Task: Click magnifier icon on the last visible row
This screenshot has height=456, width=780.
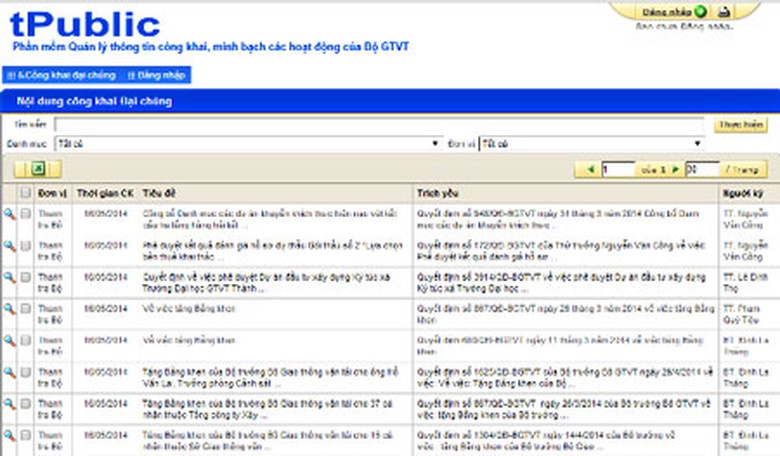Action: click(9, 435)
